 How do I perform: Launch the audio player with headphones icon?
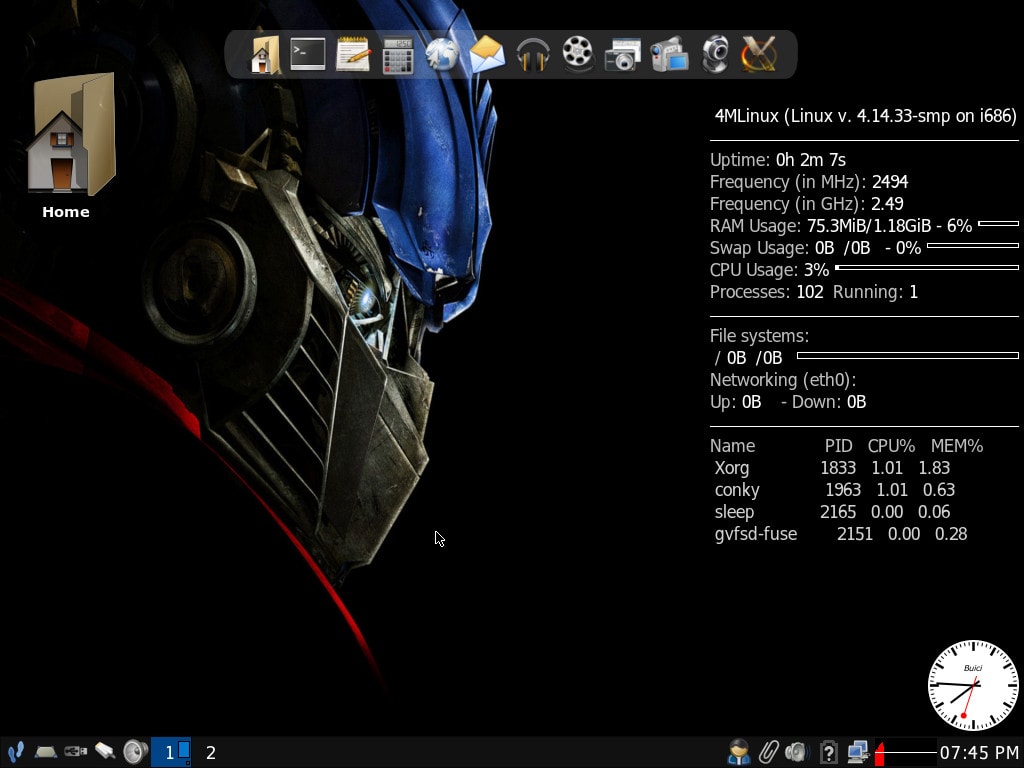531,55
